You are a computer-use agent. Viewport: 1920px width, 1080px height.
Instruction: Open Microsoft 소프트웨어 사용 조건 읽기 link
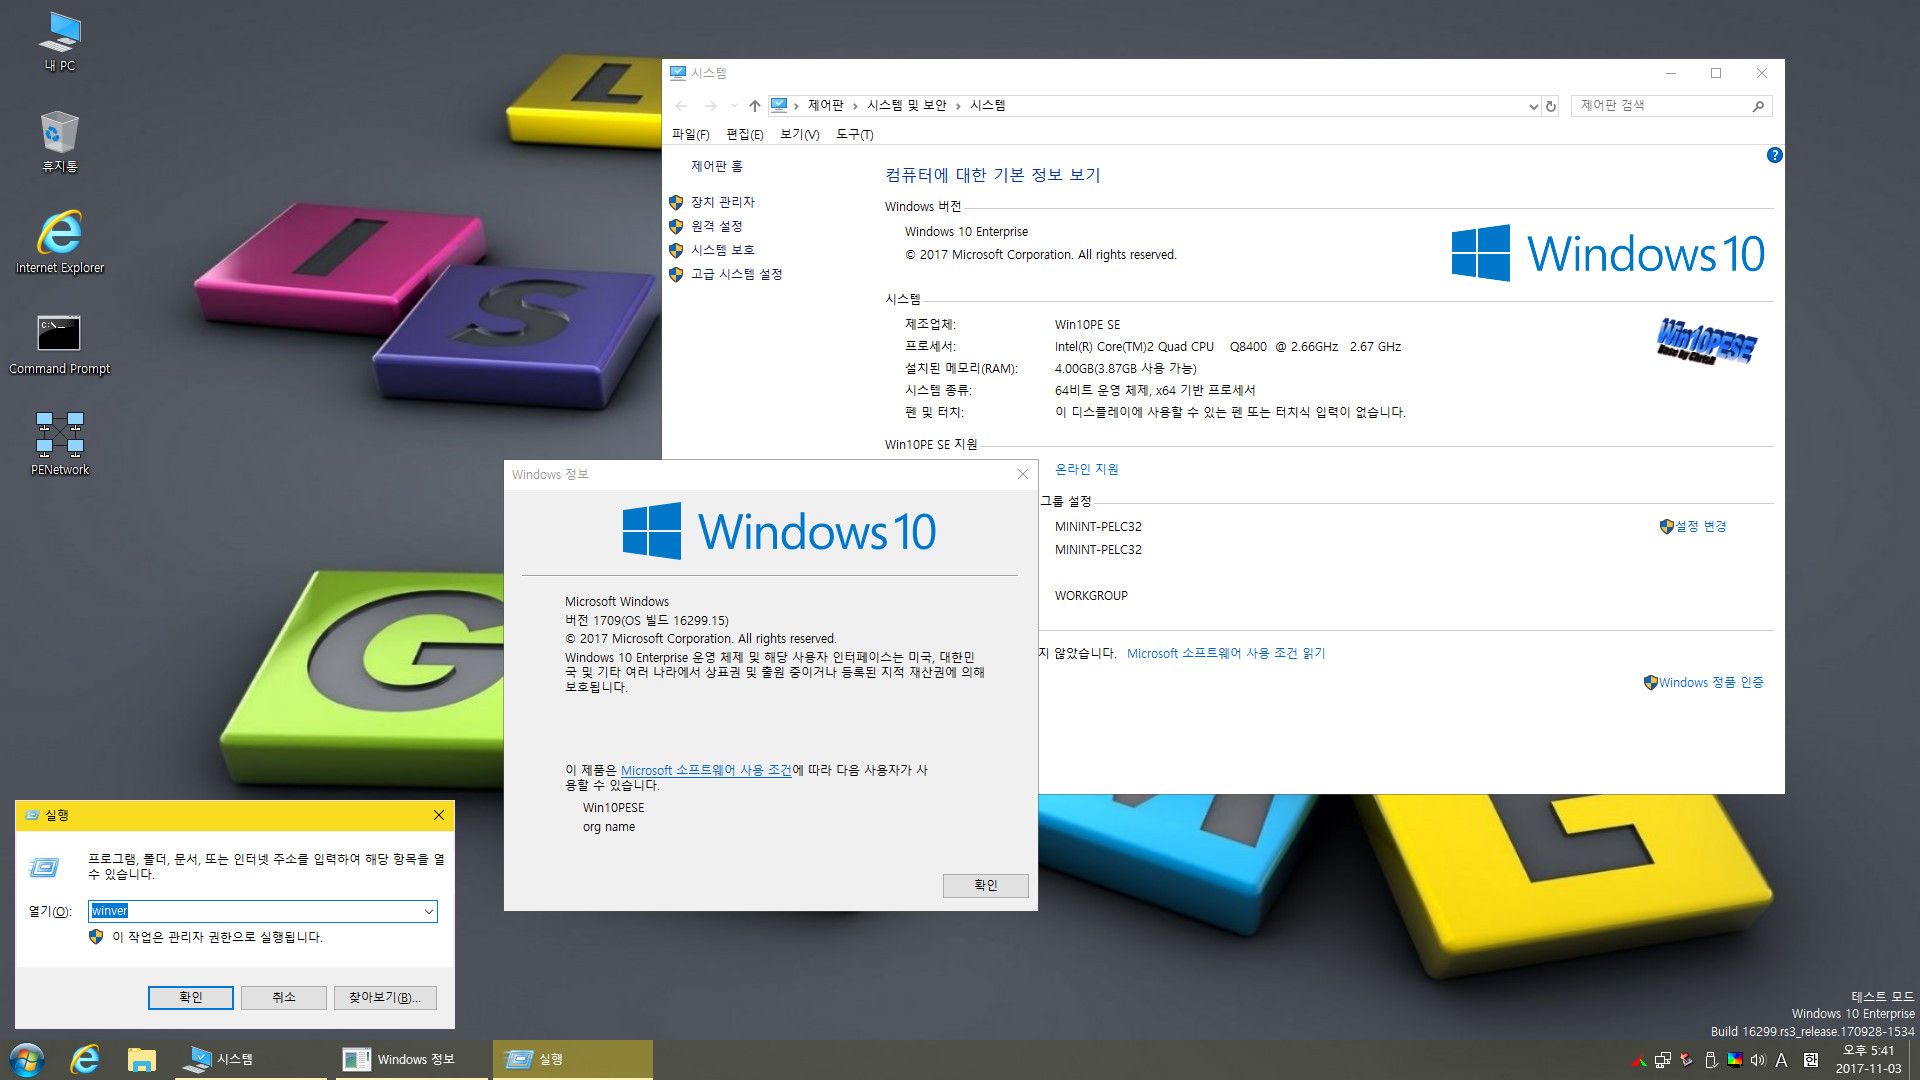1225,653
